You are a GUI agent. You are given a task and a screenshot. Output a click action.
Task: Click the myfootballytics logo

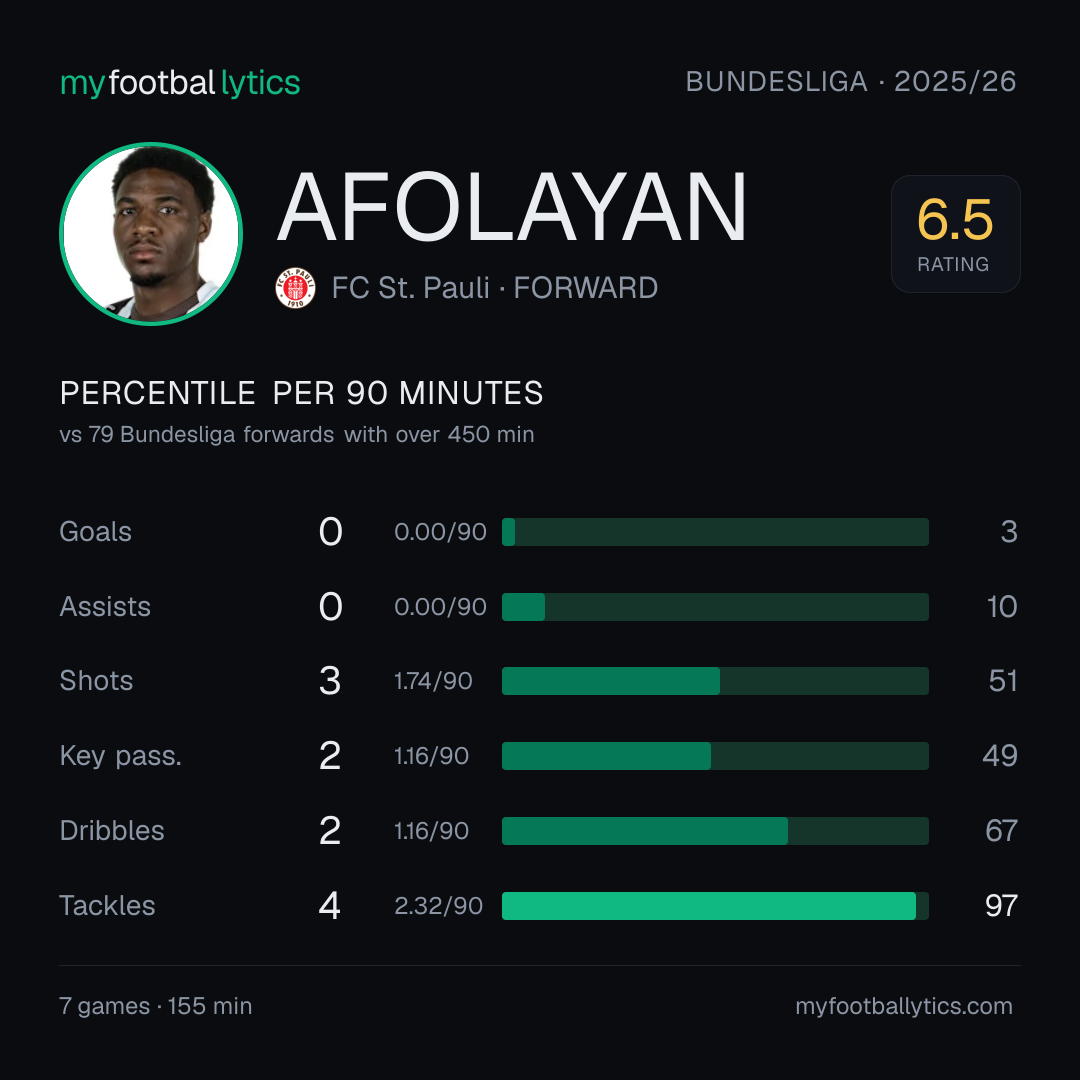coord(180,83)
